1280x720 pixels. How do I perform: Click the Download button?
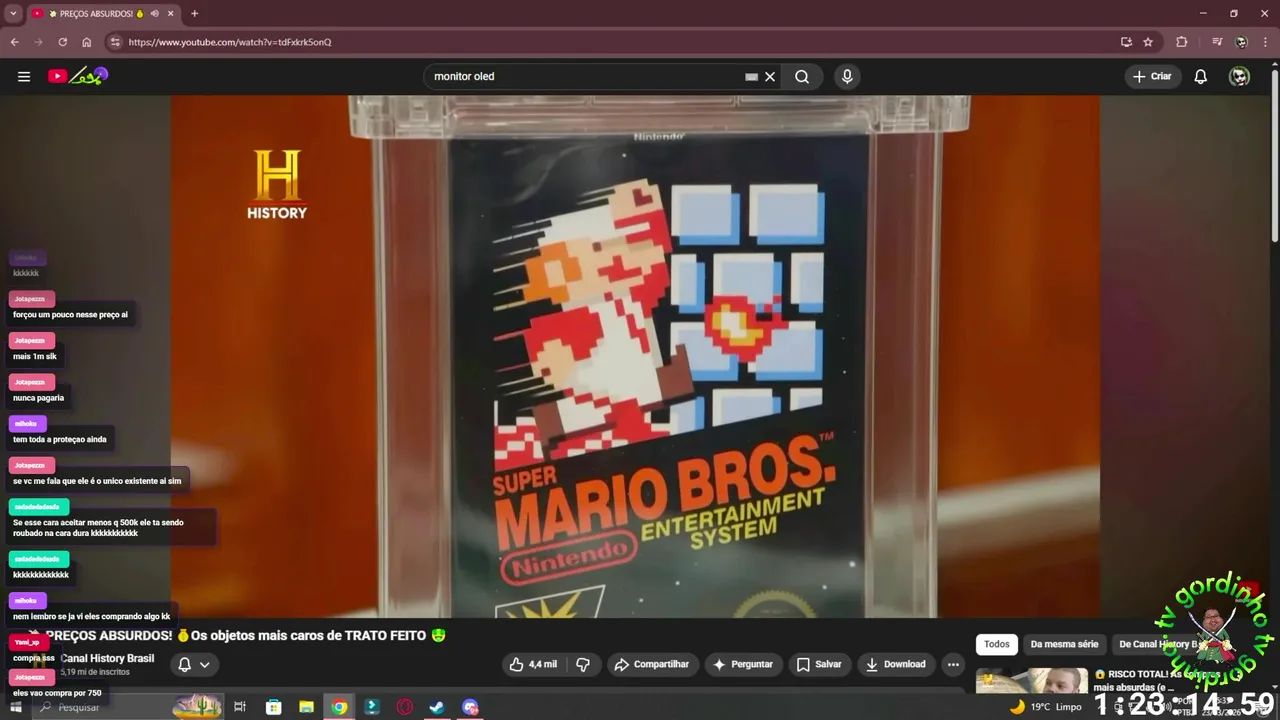[x=895, y=664]
